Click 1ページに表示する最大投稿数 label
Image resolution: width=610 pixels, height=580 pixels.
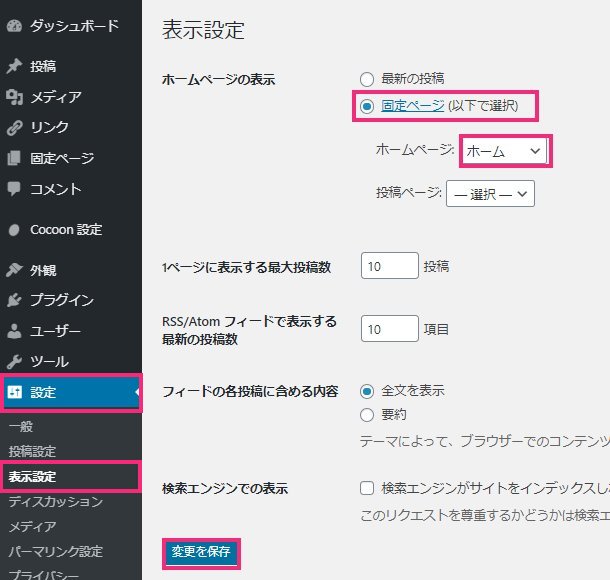tap(246, 267)
